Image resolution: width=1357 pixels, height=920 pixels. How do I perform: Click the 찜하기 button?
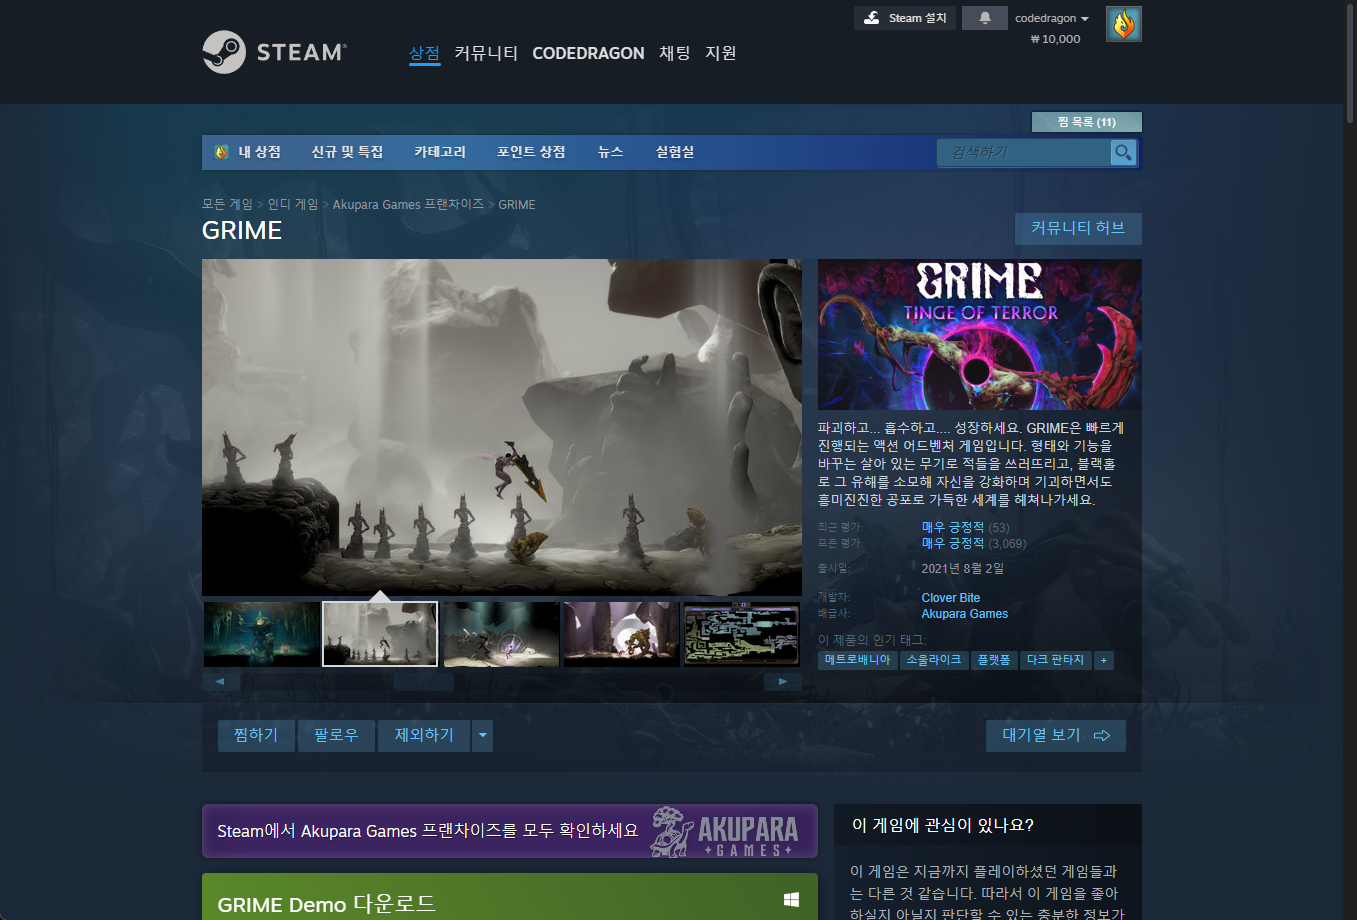256,736
